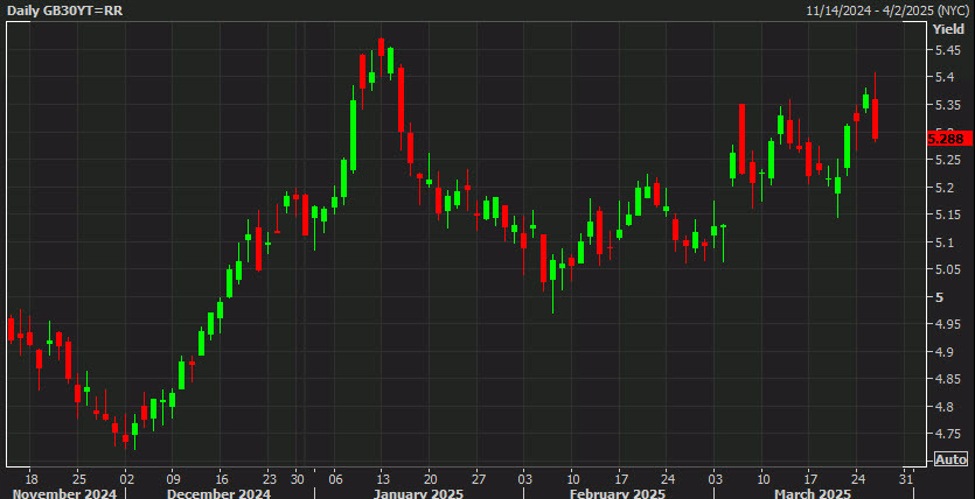Screen dimensions: 975x499
Task: Click the 09 date tick in December
Action: coord(173,480)
